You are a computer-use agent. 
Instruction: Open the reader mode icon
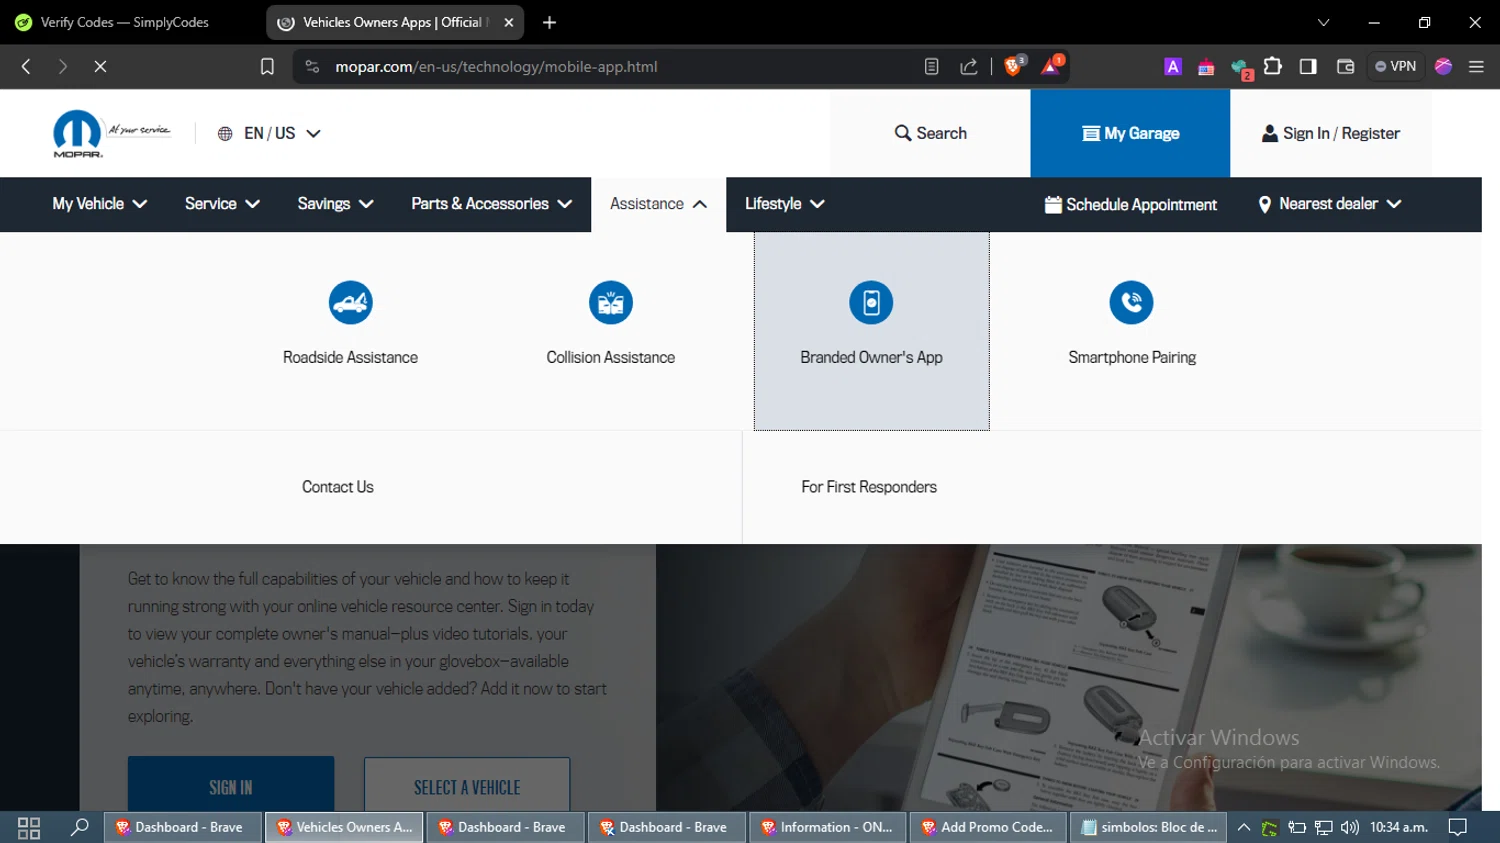pyautogui.click(x=931, y=66)
